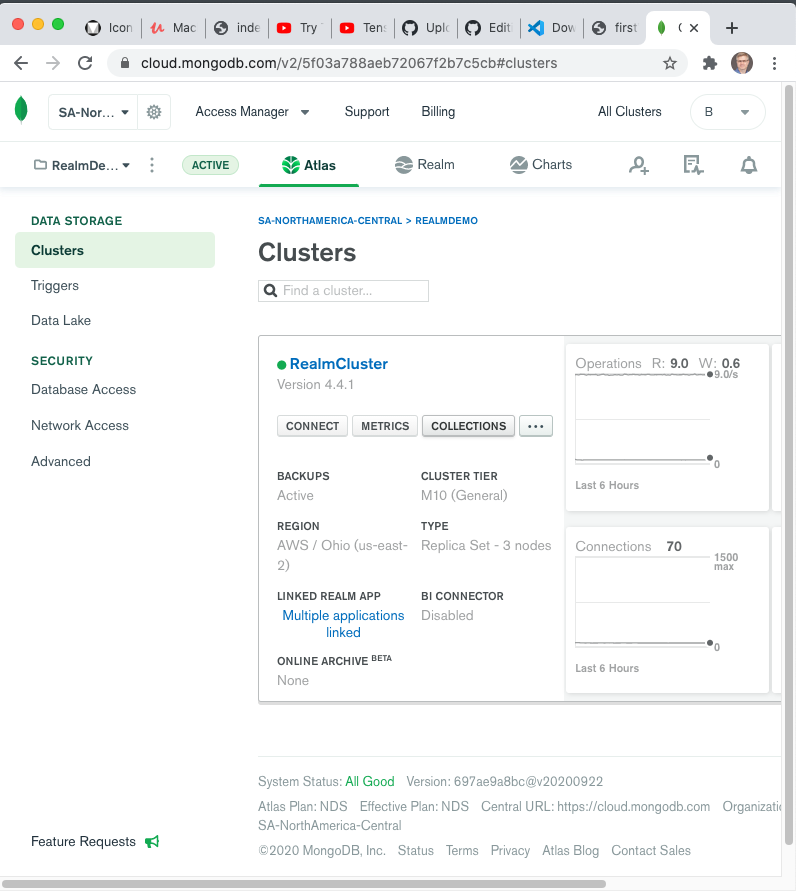Open Chrome three-dot menu
Screen dimensions: 796x891
[774, 63]
